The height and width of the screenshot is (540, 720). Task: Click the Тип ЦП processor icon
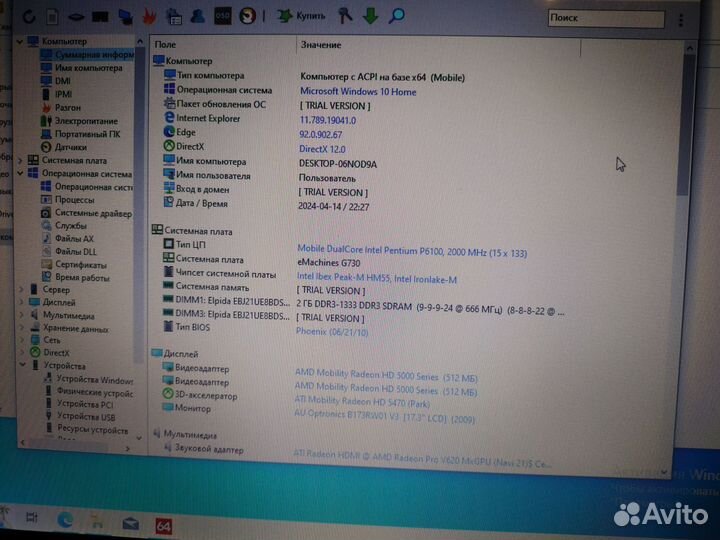[169, 244]
